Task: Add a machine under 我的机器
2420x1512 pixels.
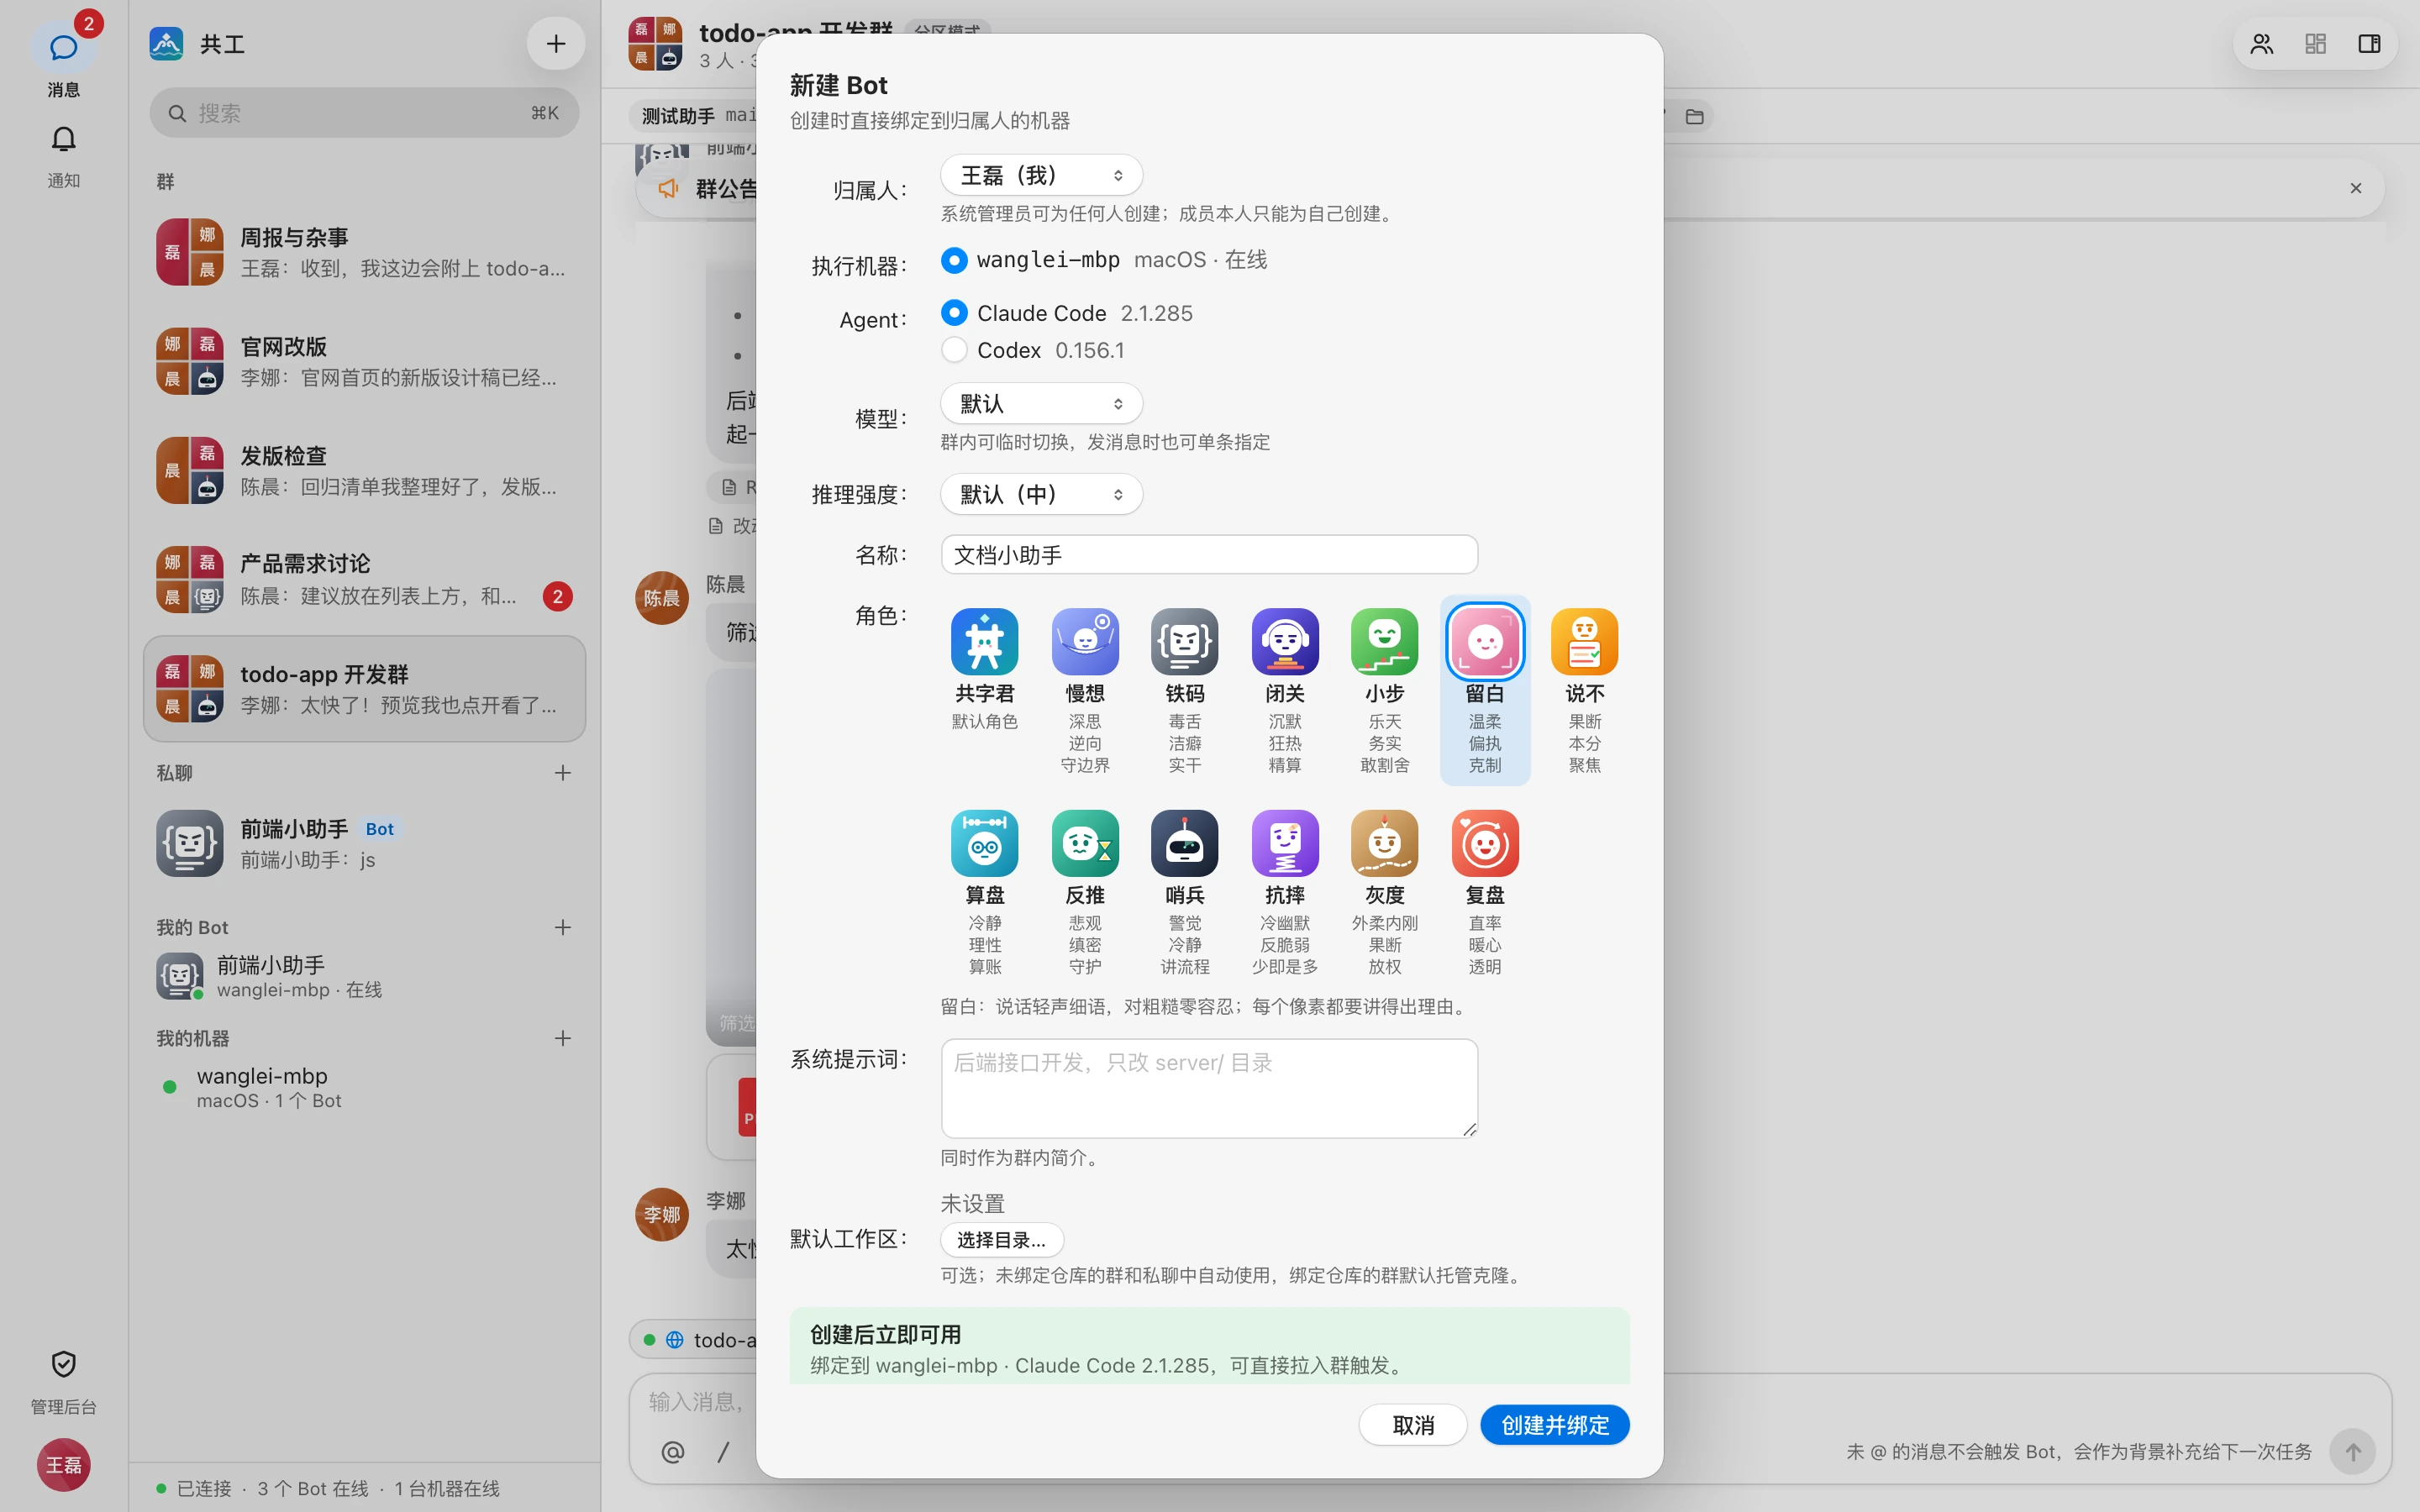Action: click(563, 1038)
